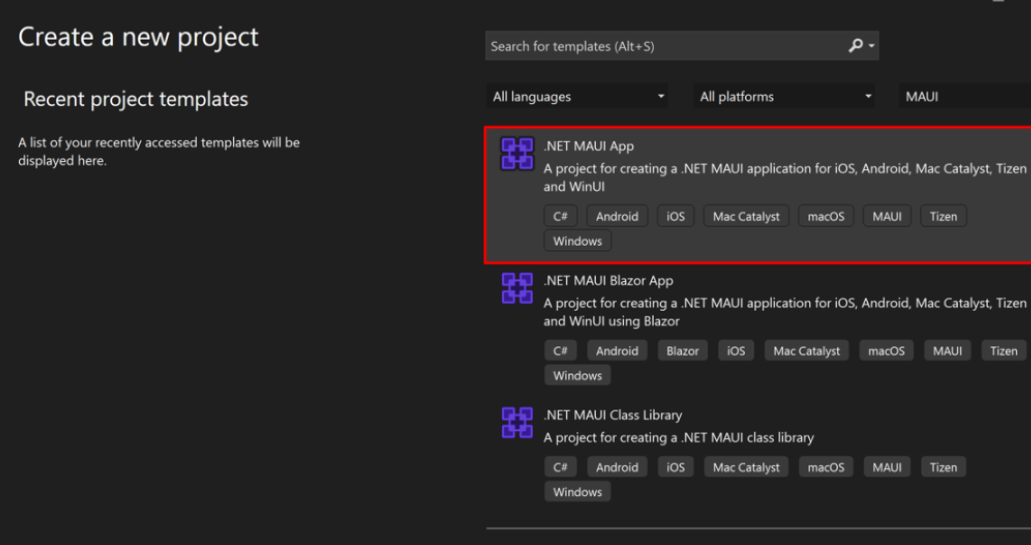Click the Windows tag under .NET MAUI Blazor App
The width and height of the screenshot is (1031, 545).
[x=578, y=376]
